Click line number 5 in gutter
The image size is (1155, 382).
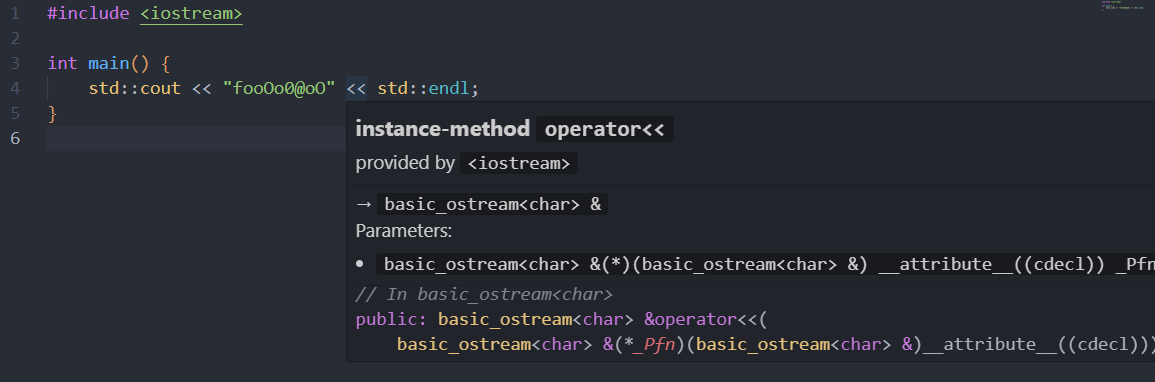pos(15,113)
